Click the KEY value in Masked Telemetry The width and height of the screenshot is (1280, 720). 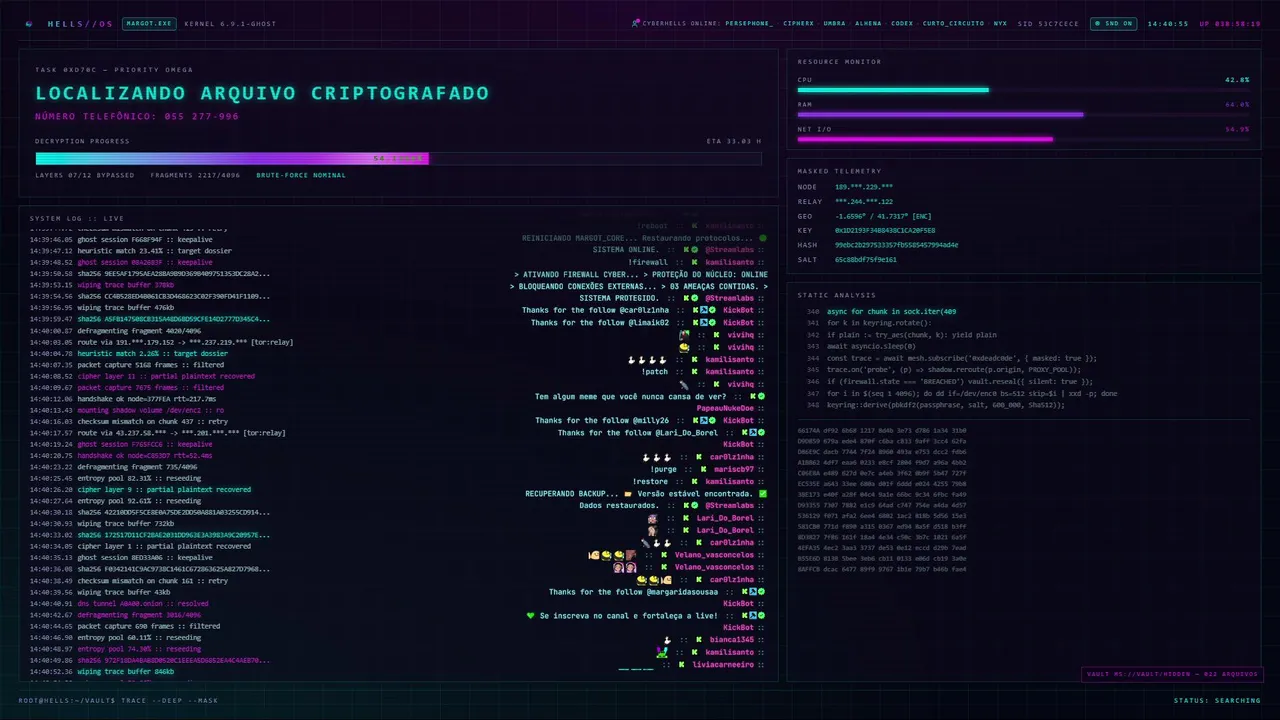point(885,230)
